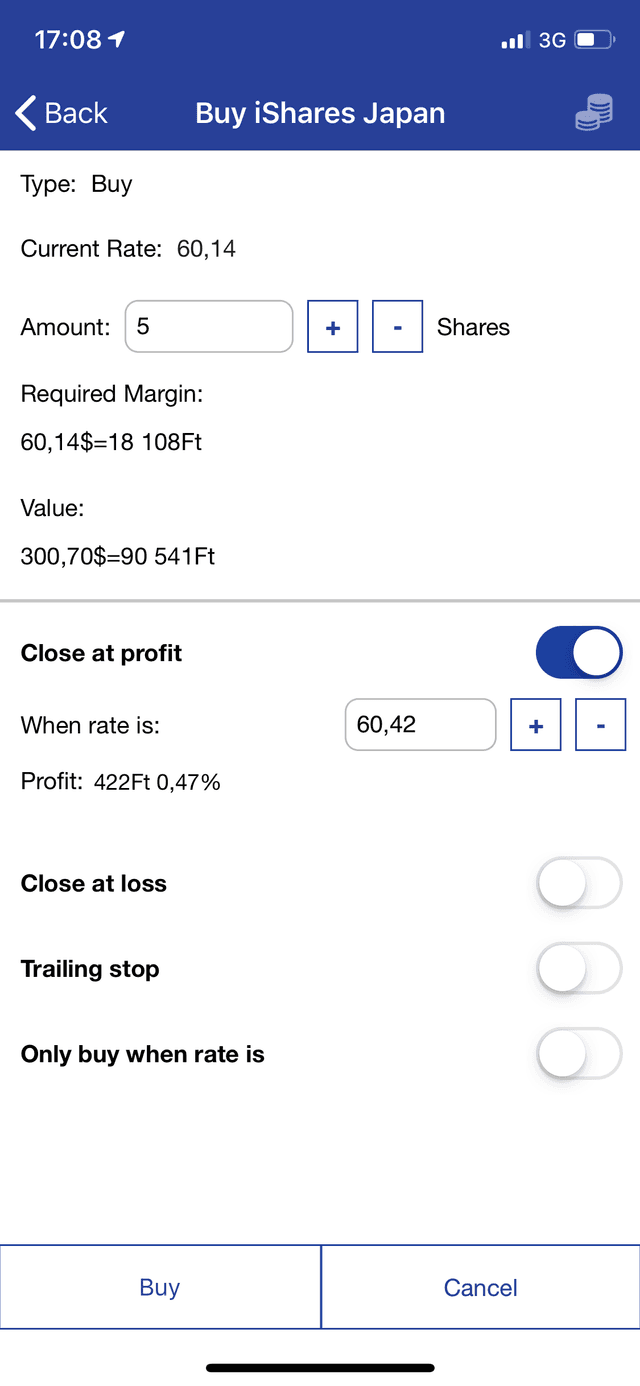Tap the Buy button

pyautogui.click(x=160, y=1287)
